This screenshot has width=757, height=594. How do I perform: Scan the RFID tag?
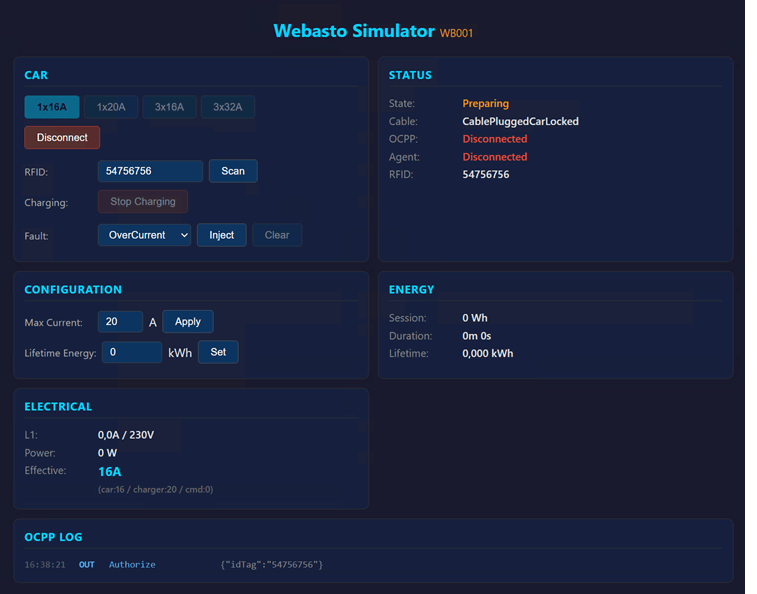point(233,171)
